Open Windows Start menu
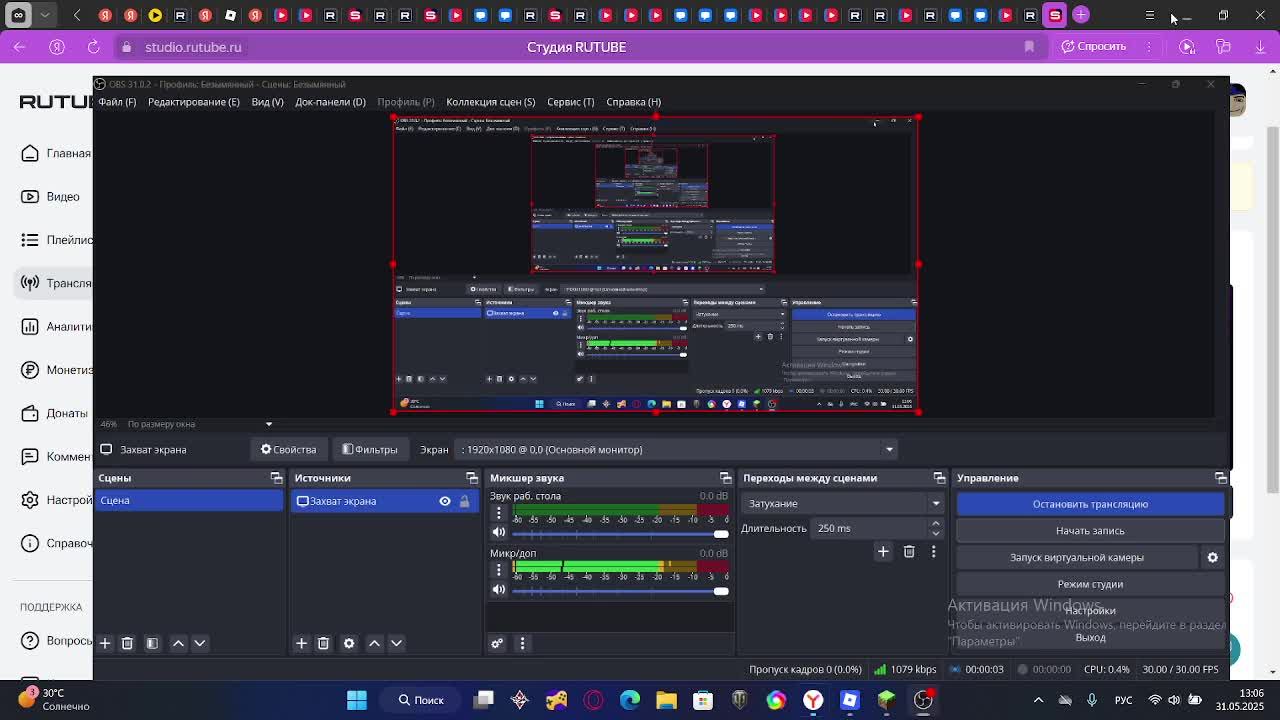 [x=357, y=700]
